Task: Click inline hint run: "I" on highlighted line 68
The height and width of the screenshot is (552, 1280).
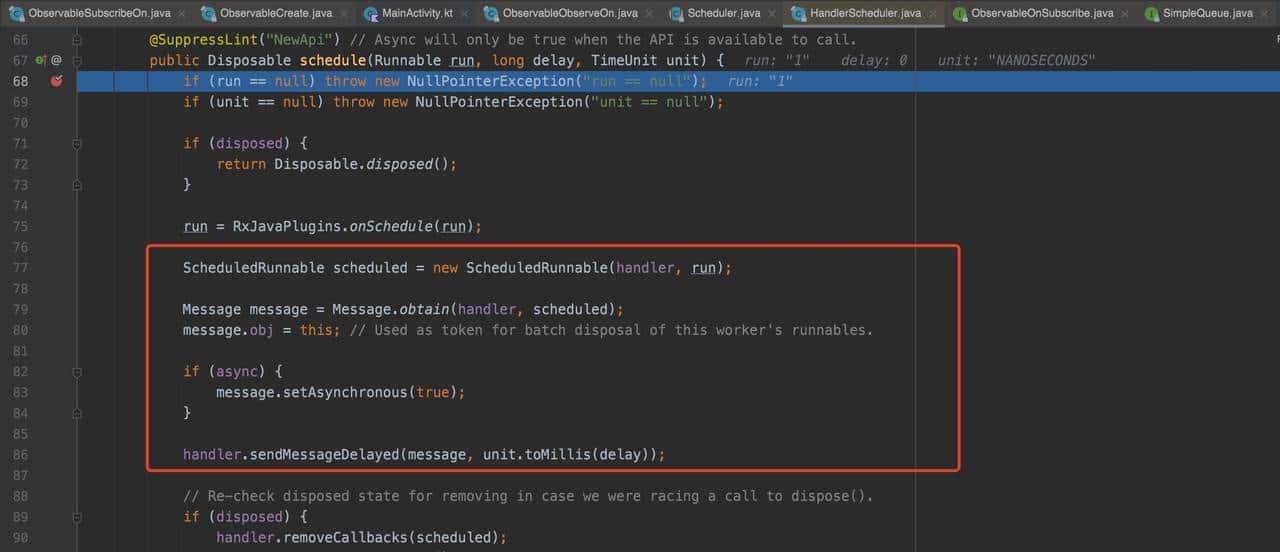Action: pos(761,81)
